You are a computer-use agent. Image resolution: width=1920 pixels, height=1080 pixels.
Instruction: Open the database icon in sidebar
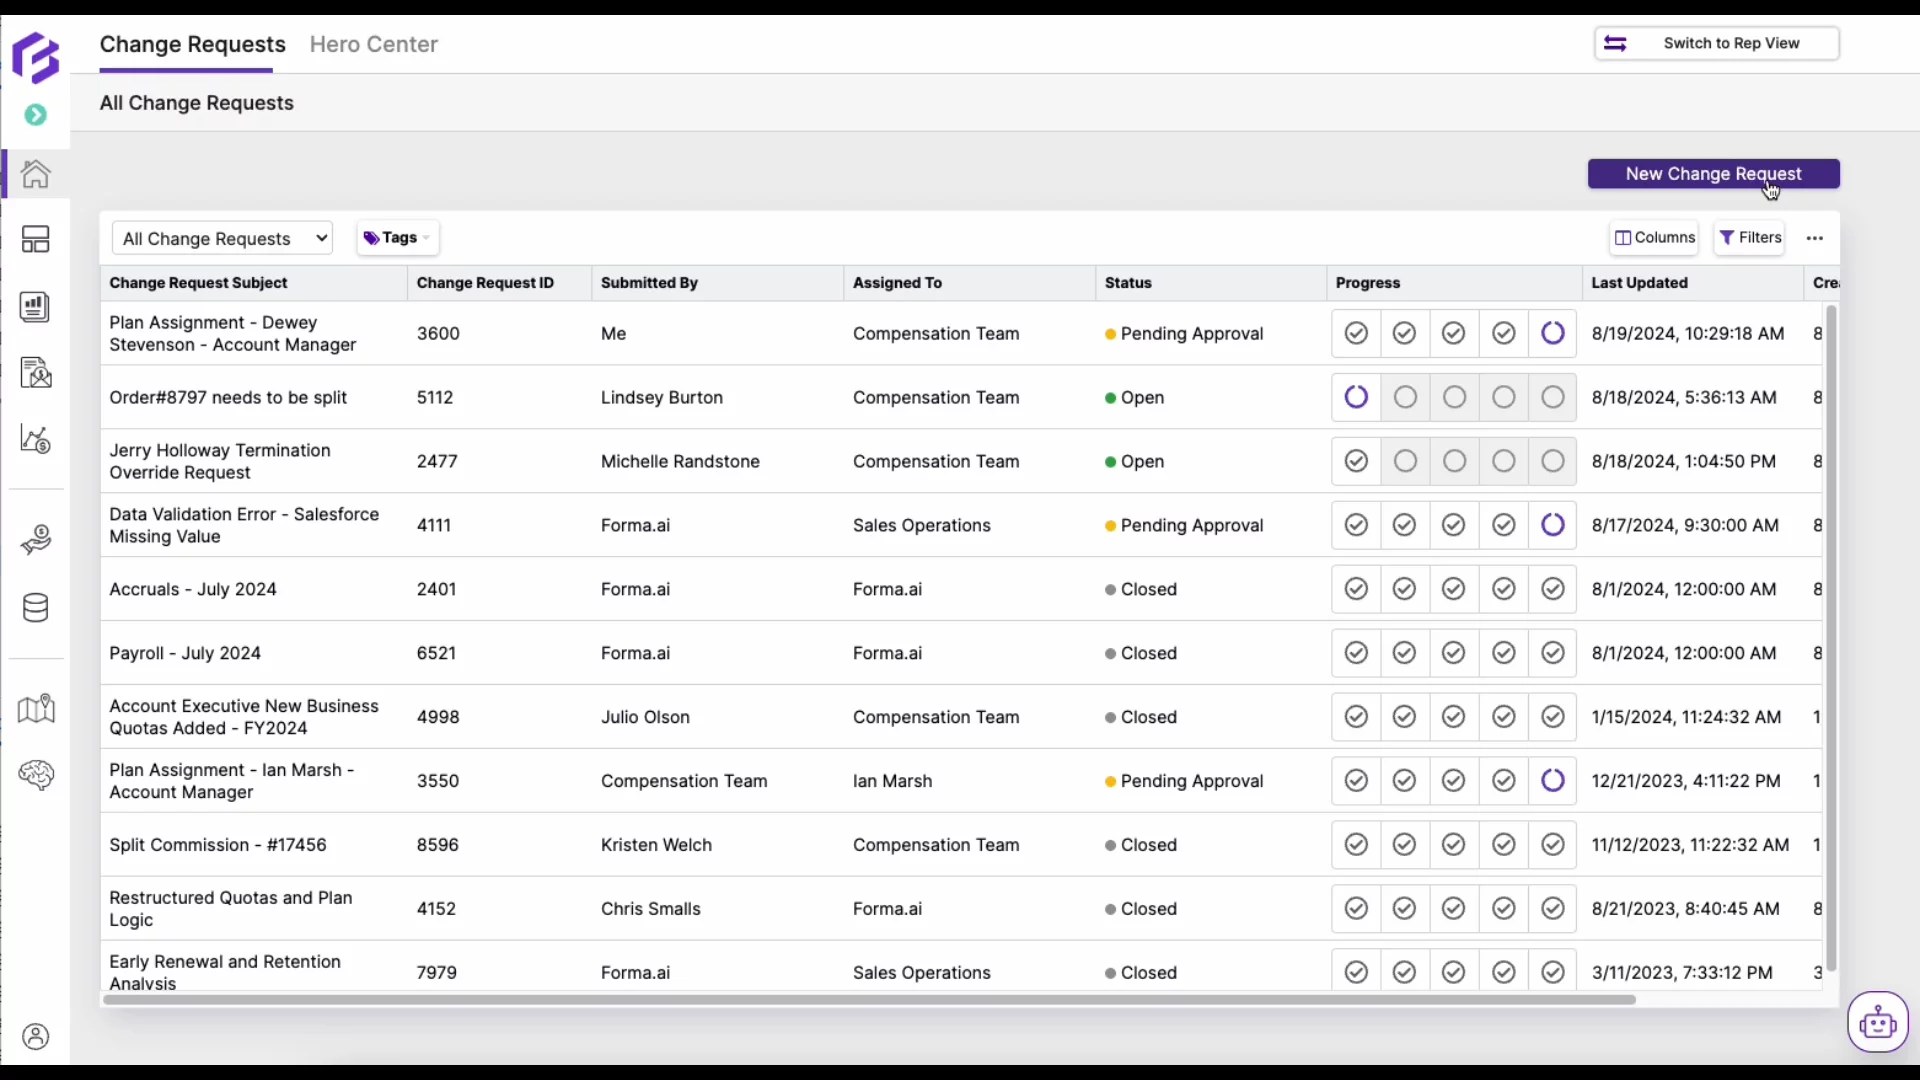pos(36,607)
